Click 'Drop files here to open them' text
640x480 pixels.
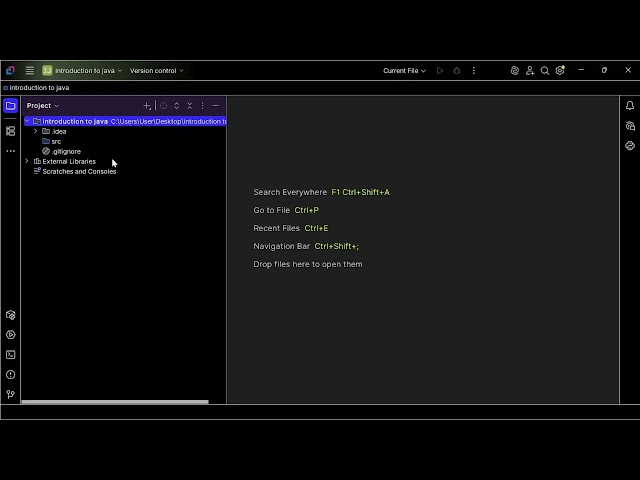(x=308, y=264)
